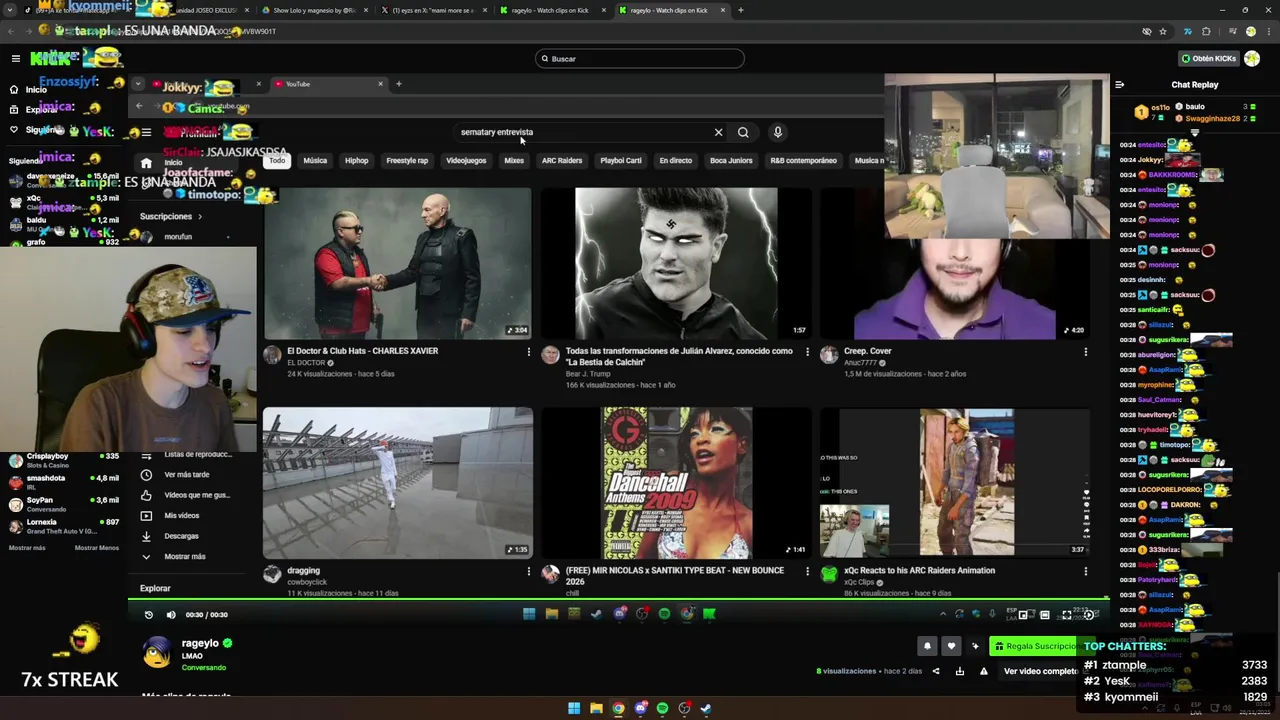This screenshot has height=720, width=1280.
Task: Open options menu for xQc Reacts video
Action: [1085, 571]
